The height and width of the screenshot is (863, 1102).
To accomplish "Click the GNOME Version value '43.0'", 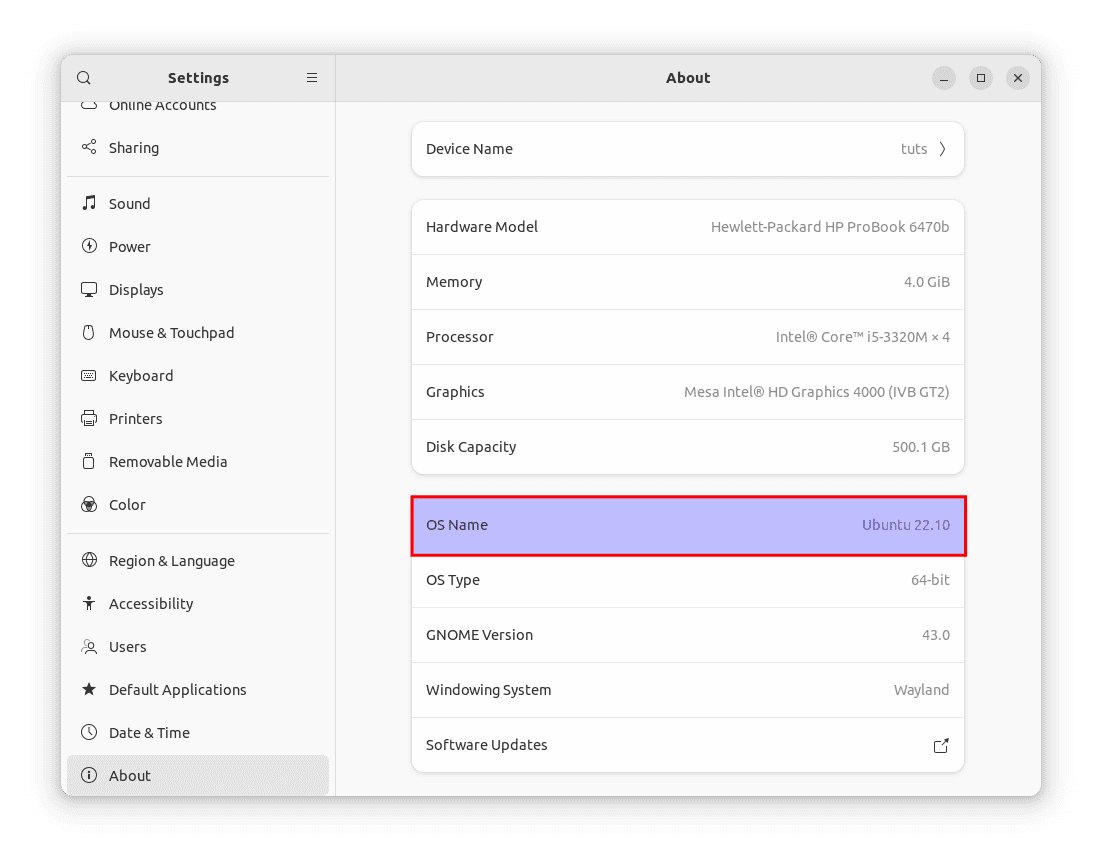I will coord(935,635).
